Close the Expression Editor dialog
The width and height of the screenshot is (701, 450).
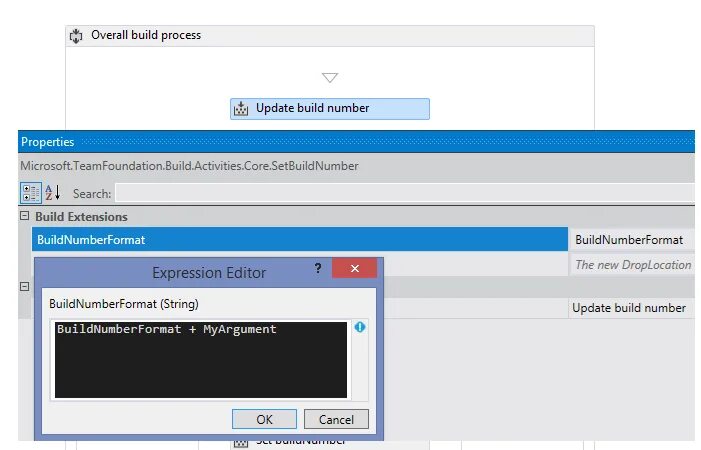coord(355,268)
